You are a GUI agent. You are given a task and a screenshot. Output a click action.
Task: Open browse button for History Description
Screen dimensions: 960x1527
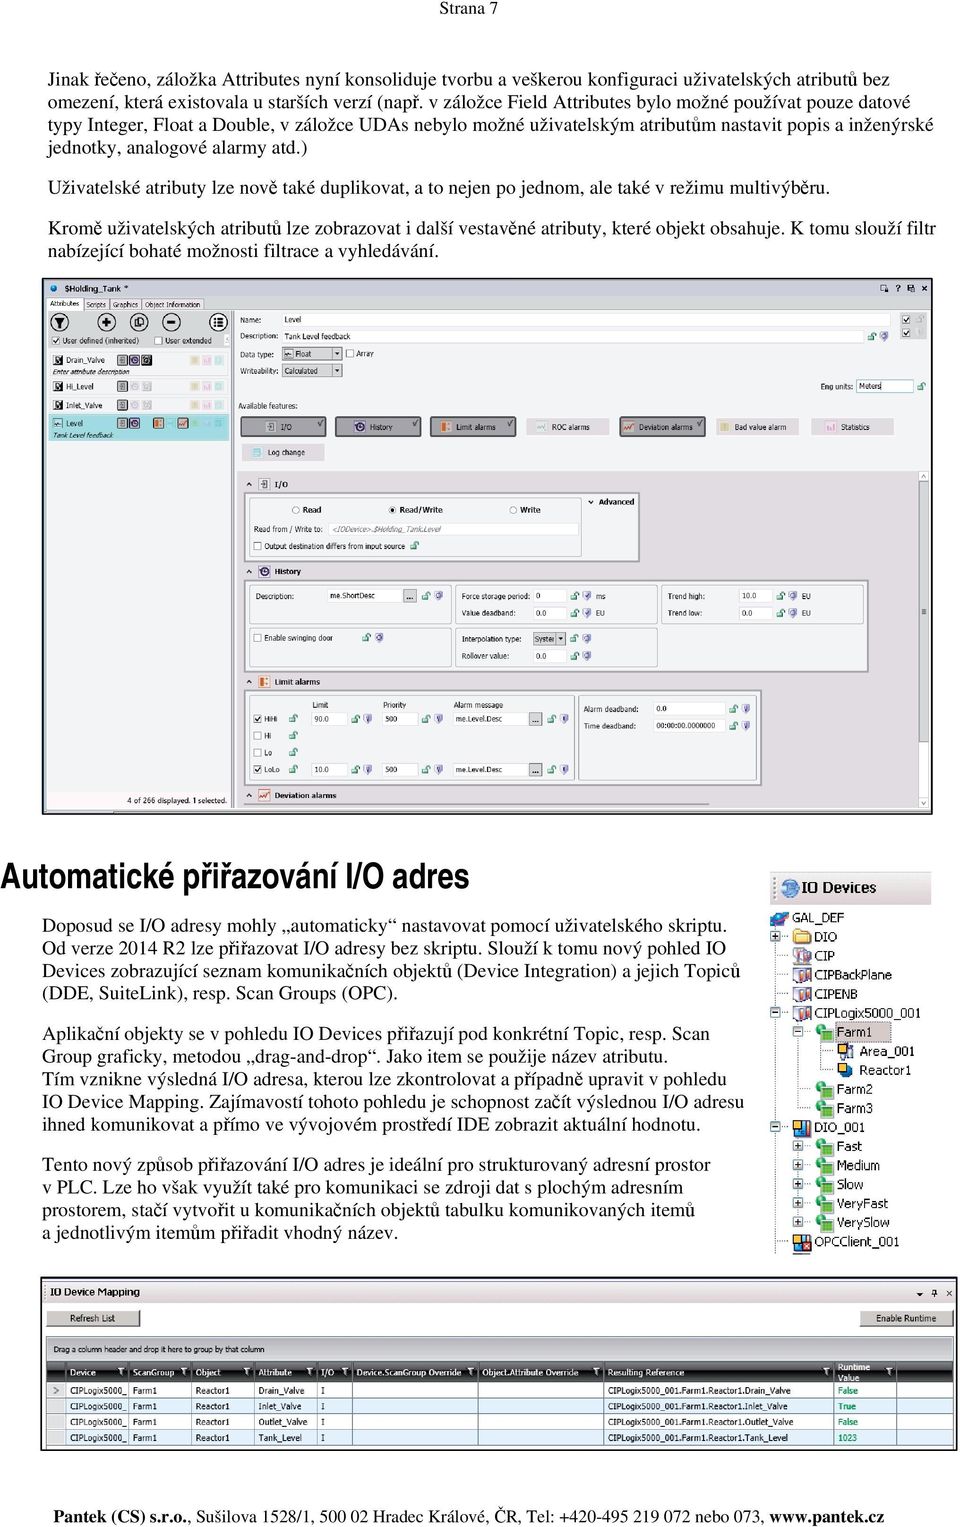(x=410, y=596)
